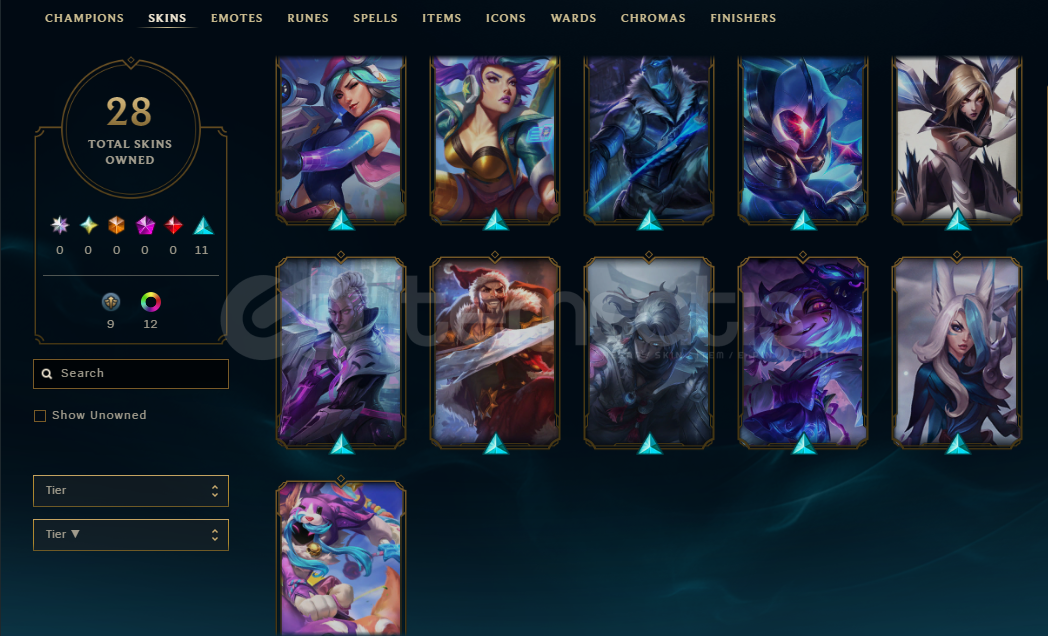
Task: Select the Santa Draven skin card
Action: pyautogui.click(x=495, y=353)
